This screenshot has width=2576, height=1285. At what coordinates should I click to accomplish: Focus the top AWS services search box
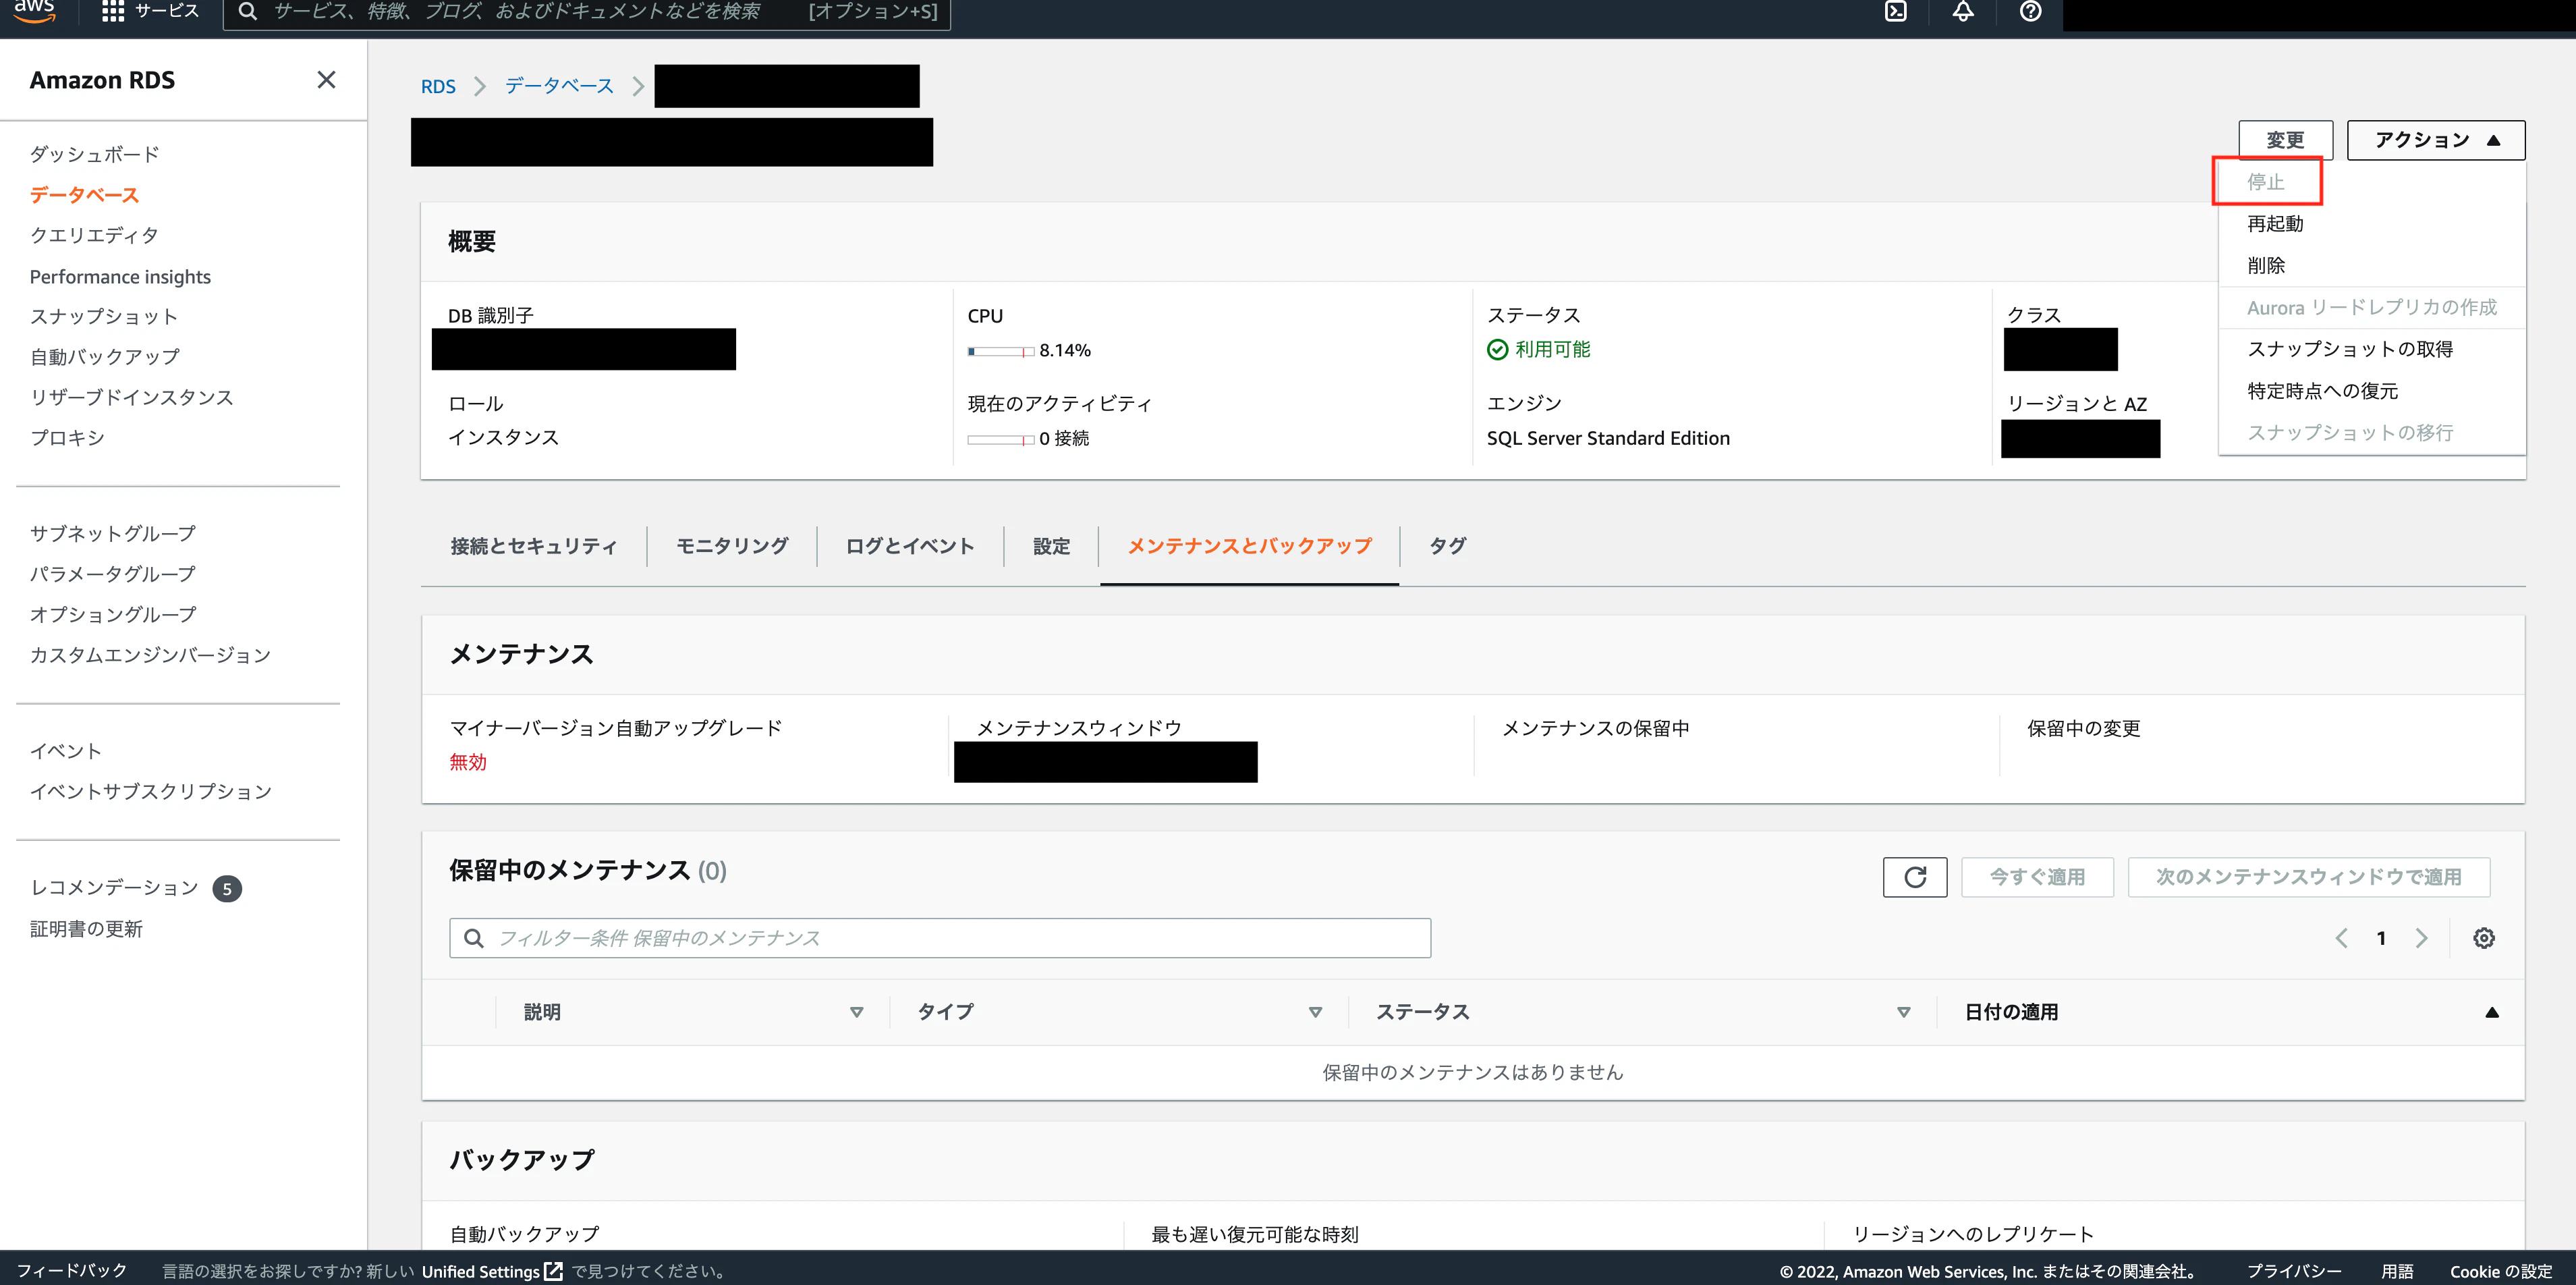[x=586, y=11]
